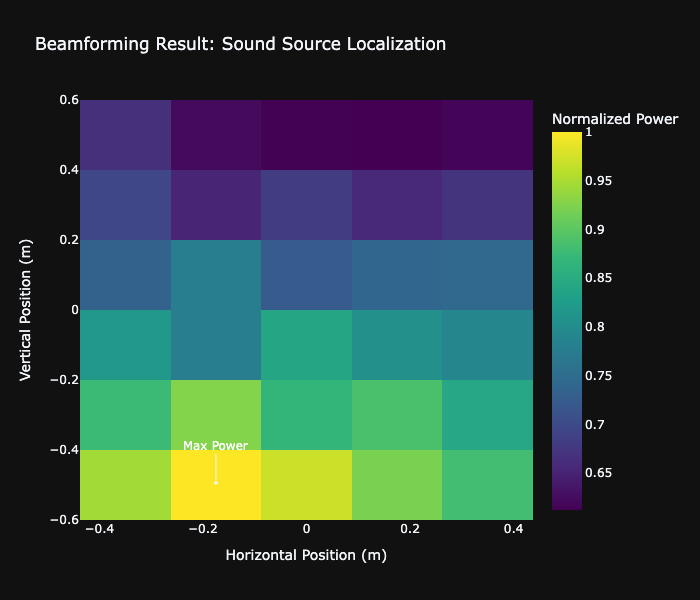Click the light green cell directly above Max Power label
Viewport: 700px width, 600px height.
[x=216, y=410]
